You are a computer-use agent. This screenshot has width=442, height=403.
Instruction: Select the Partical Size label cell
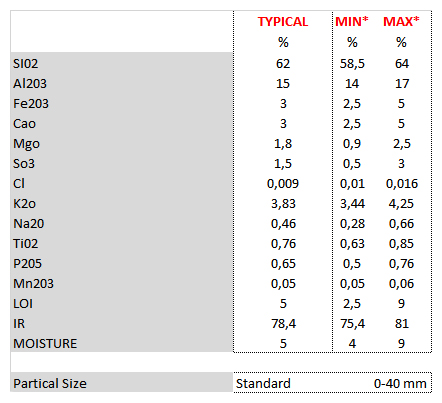pyautogui.click(x=122, y=383)
